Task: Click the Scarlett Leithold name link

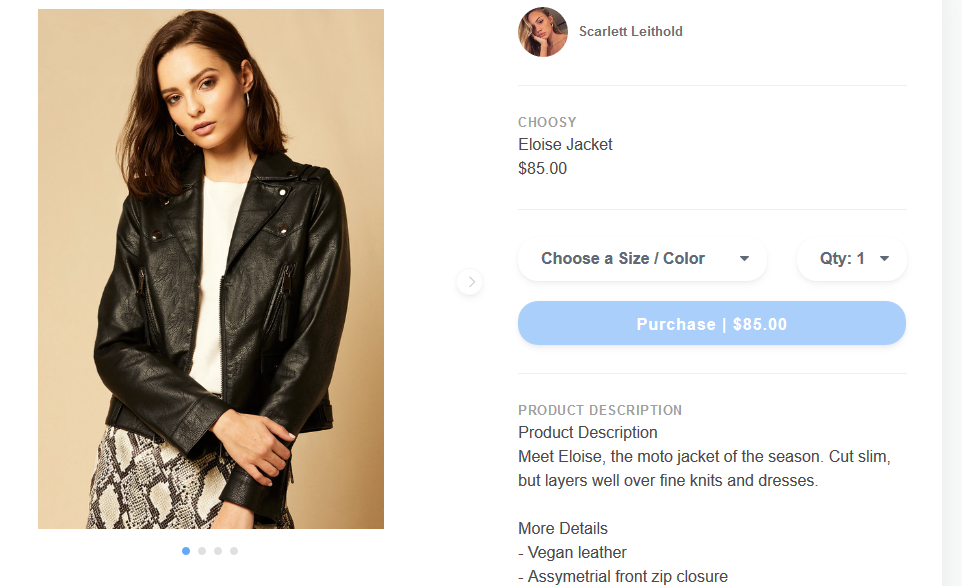Action: pyautogui.click(x=630, y=32)
